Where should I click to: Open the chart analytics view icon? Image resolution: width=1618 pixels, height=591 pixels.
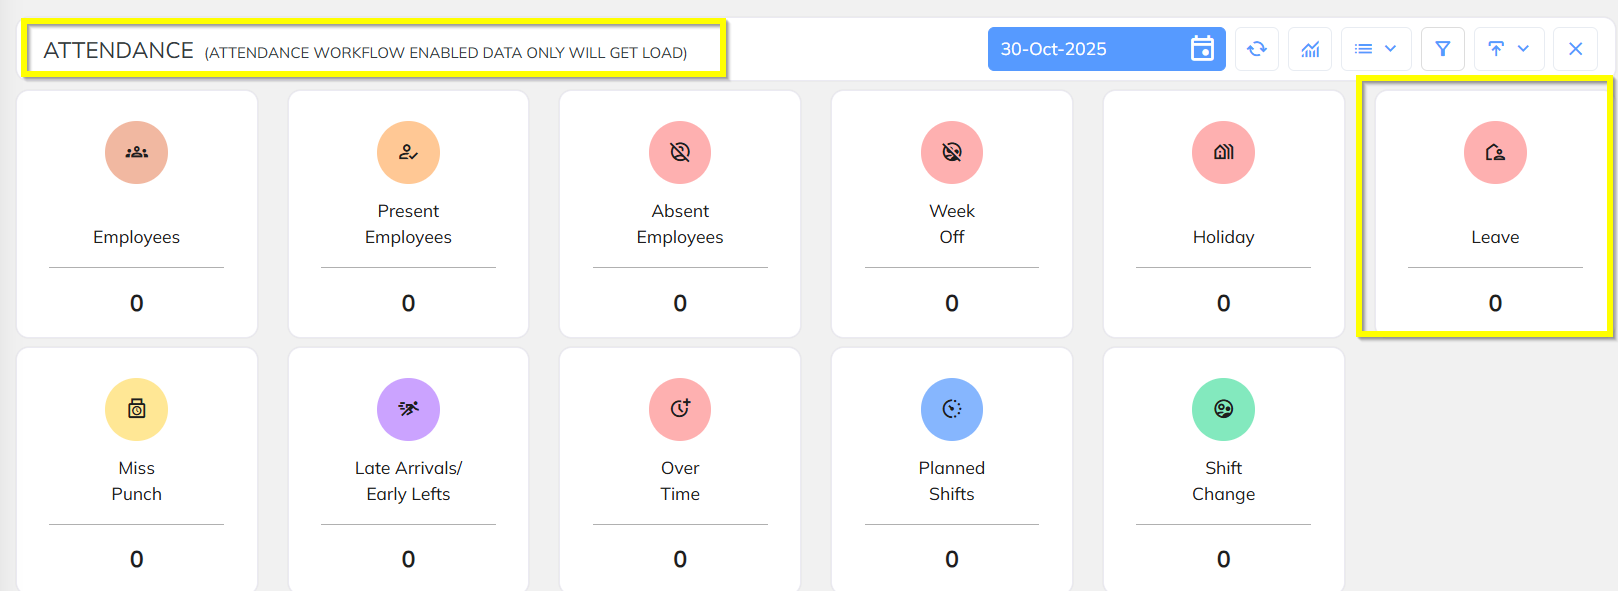[1310, 49]
